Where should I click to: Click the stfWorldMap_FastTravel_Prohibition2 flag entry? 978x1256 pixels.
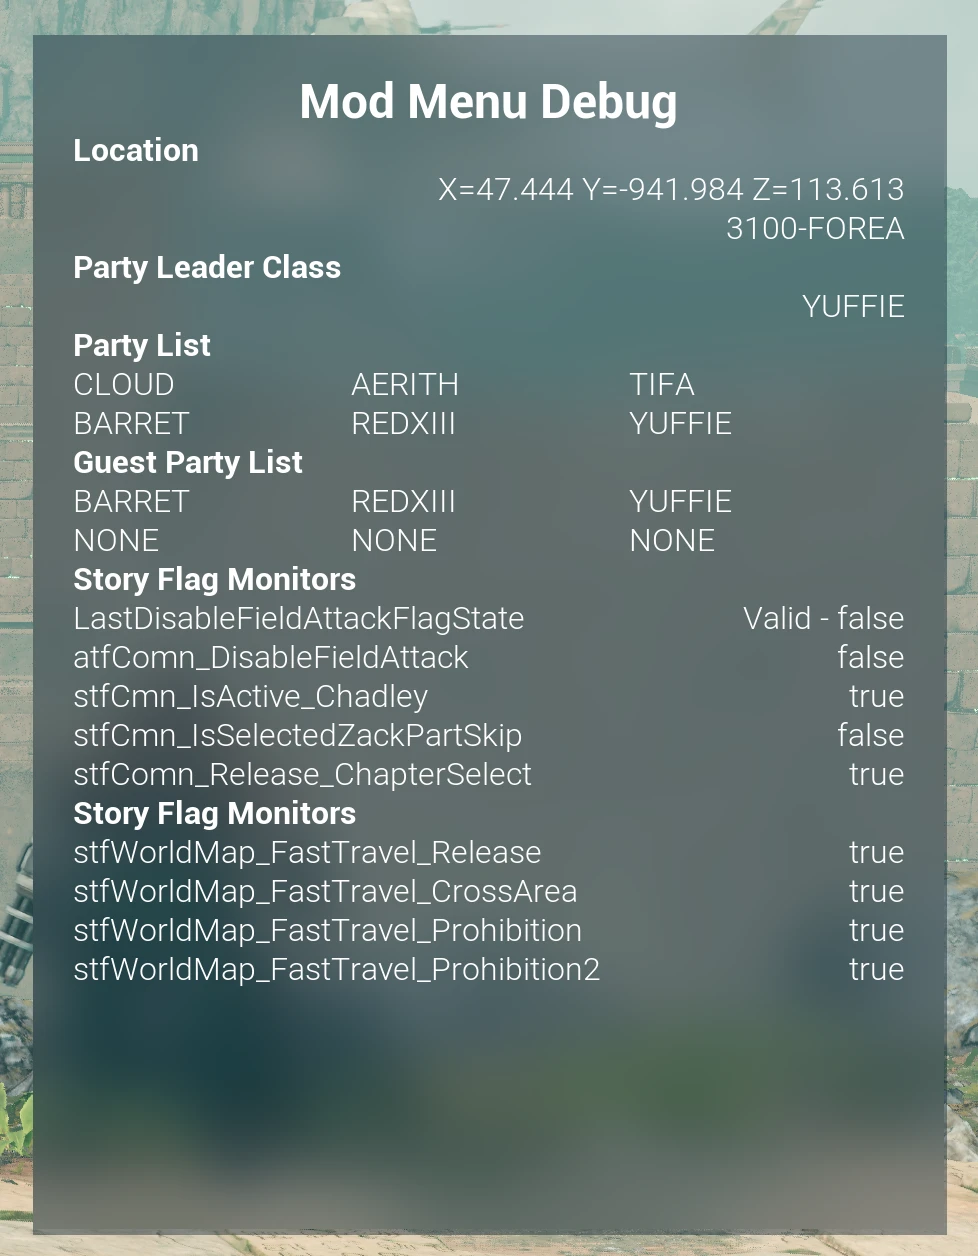(336, 969)
